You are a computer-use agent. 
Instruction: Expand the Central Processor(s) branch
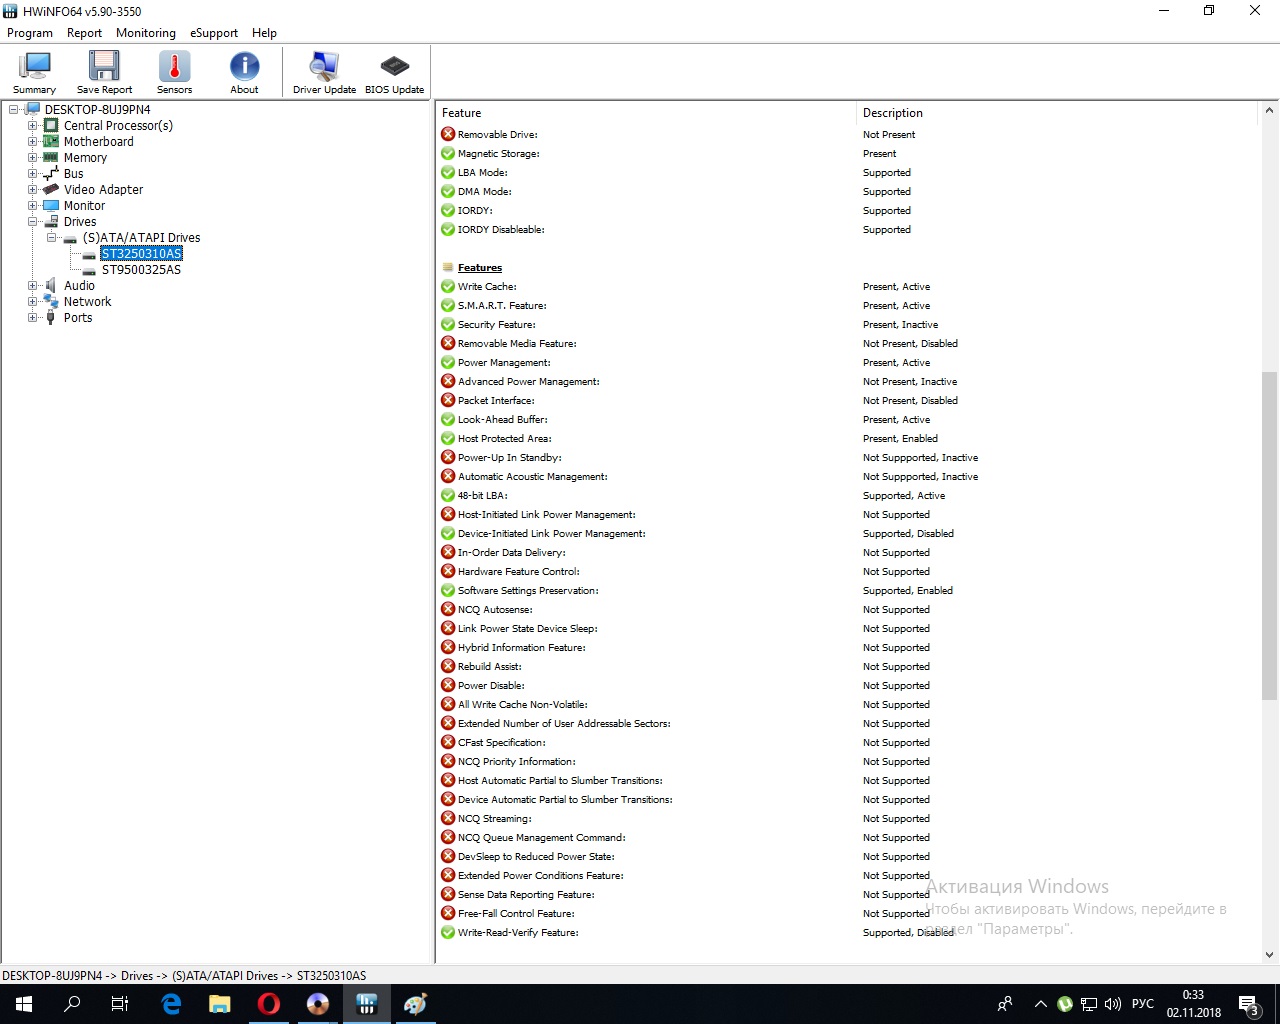33,126
